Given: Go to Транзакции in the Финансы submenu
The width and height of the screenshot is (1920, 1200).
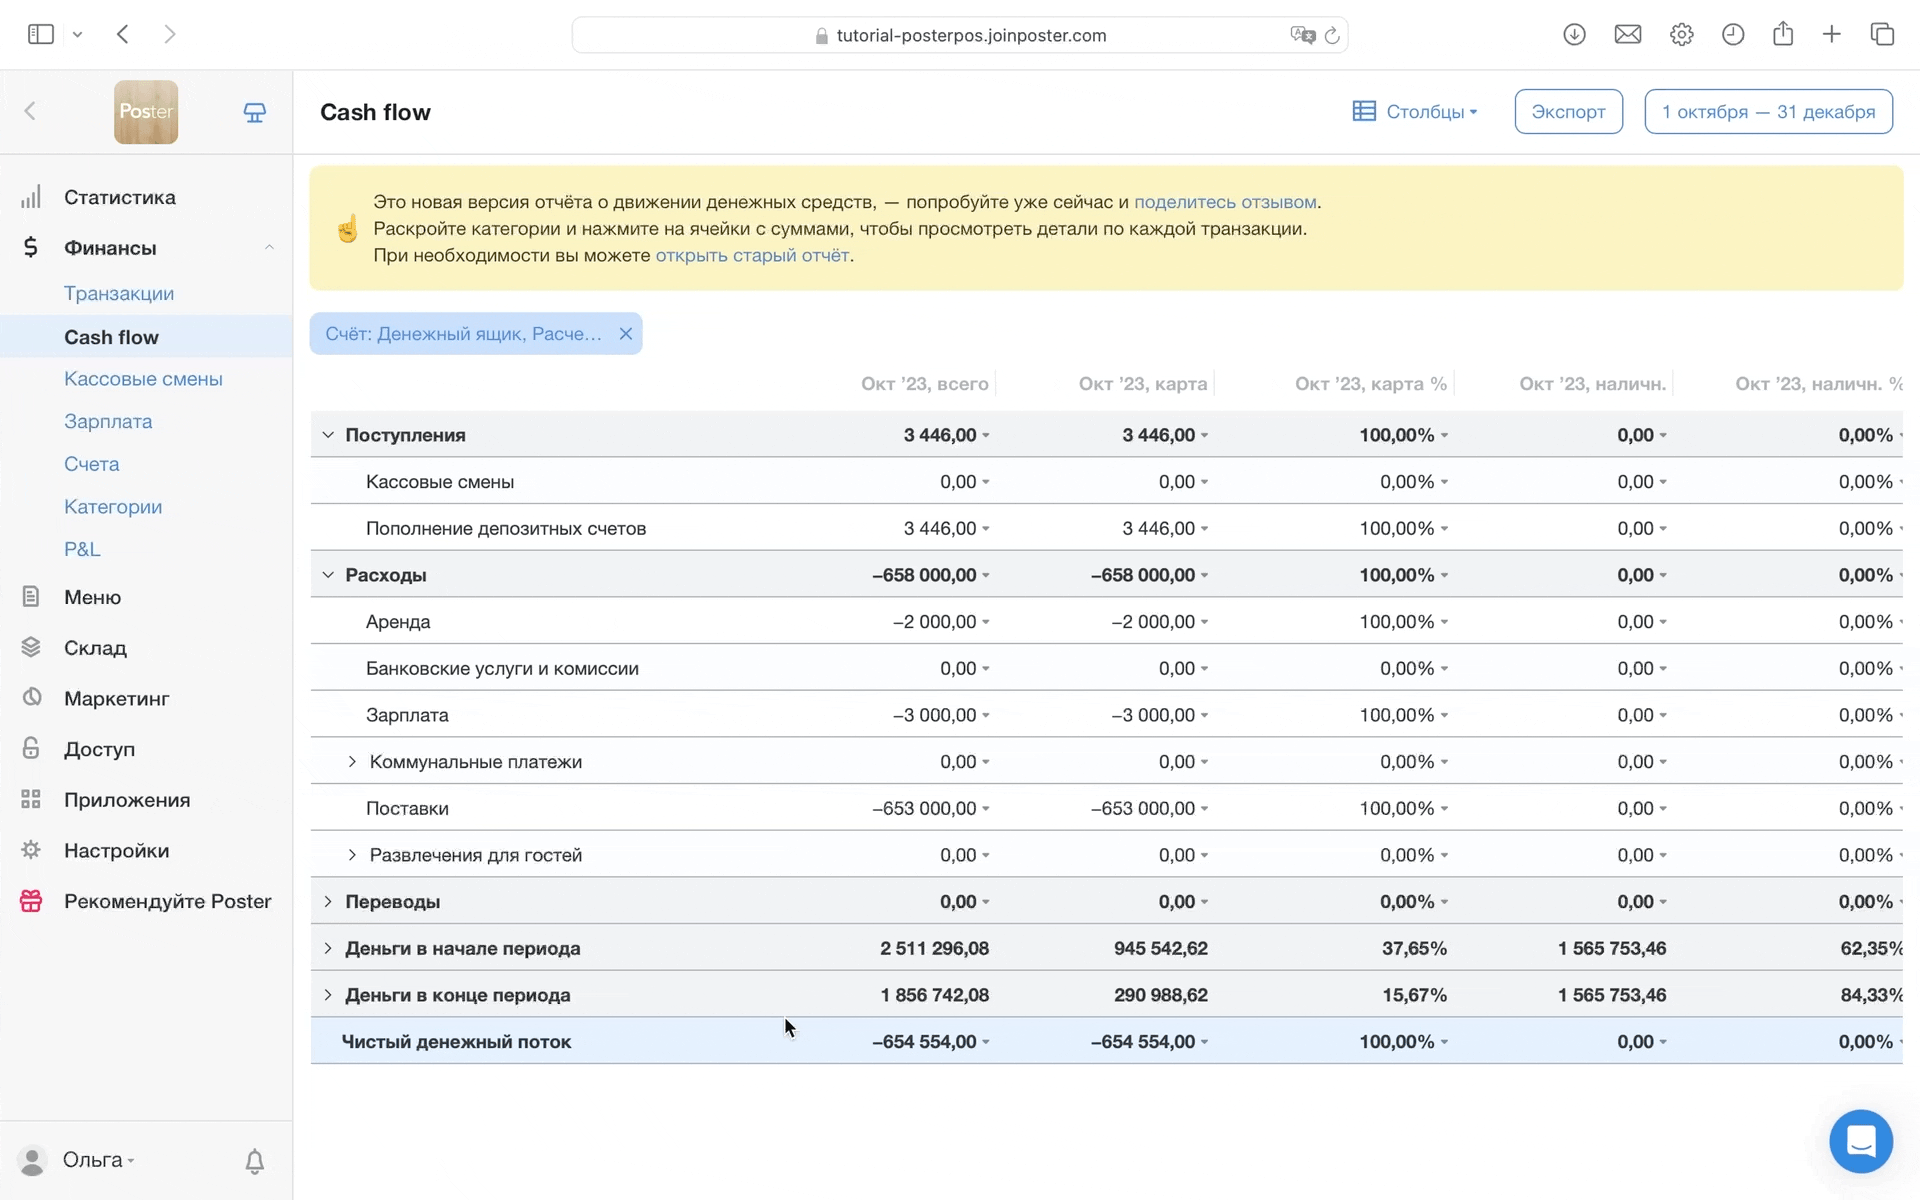Looking at the screenshot, I should [x=119, y=293].
